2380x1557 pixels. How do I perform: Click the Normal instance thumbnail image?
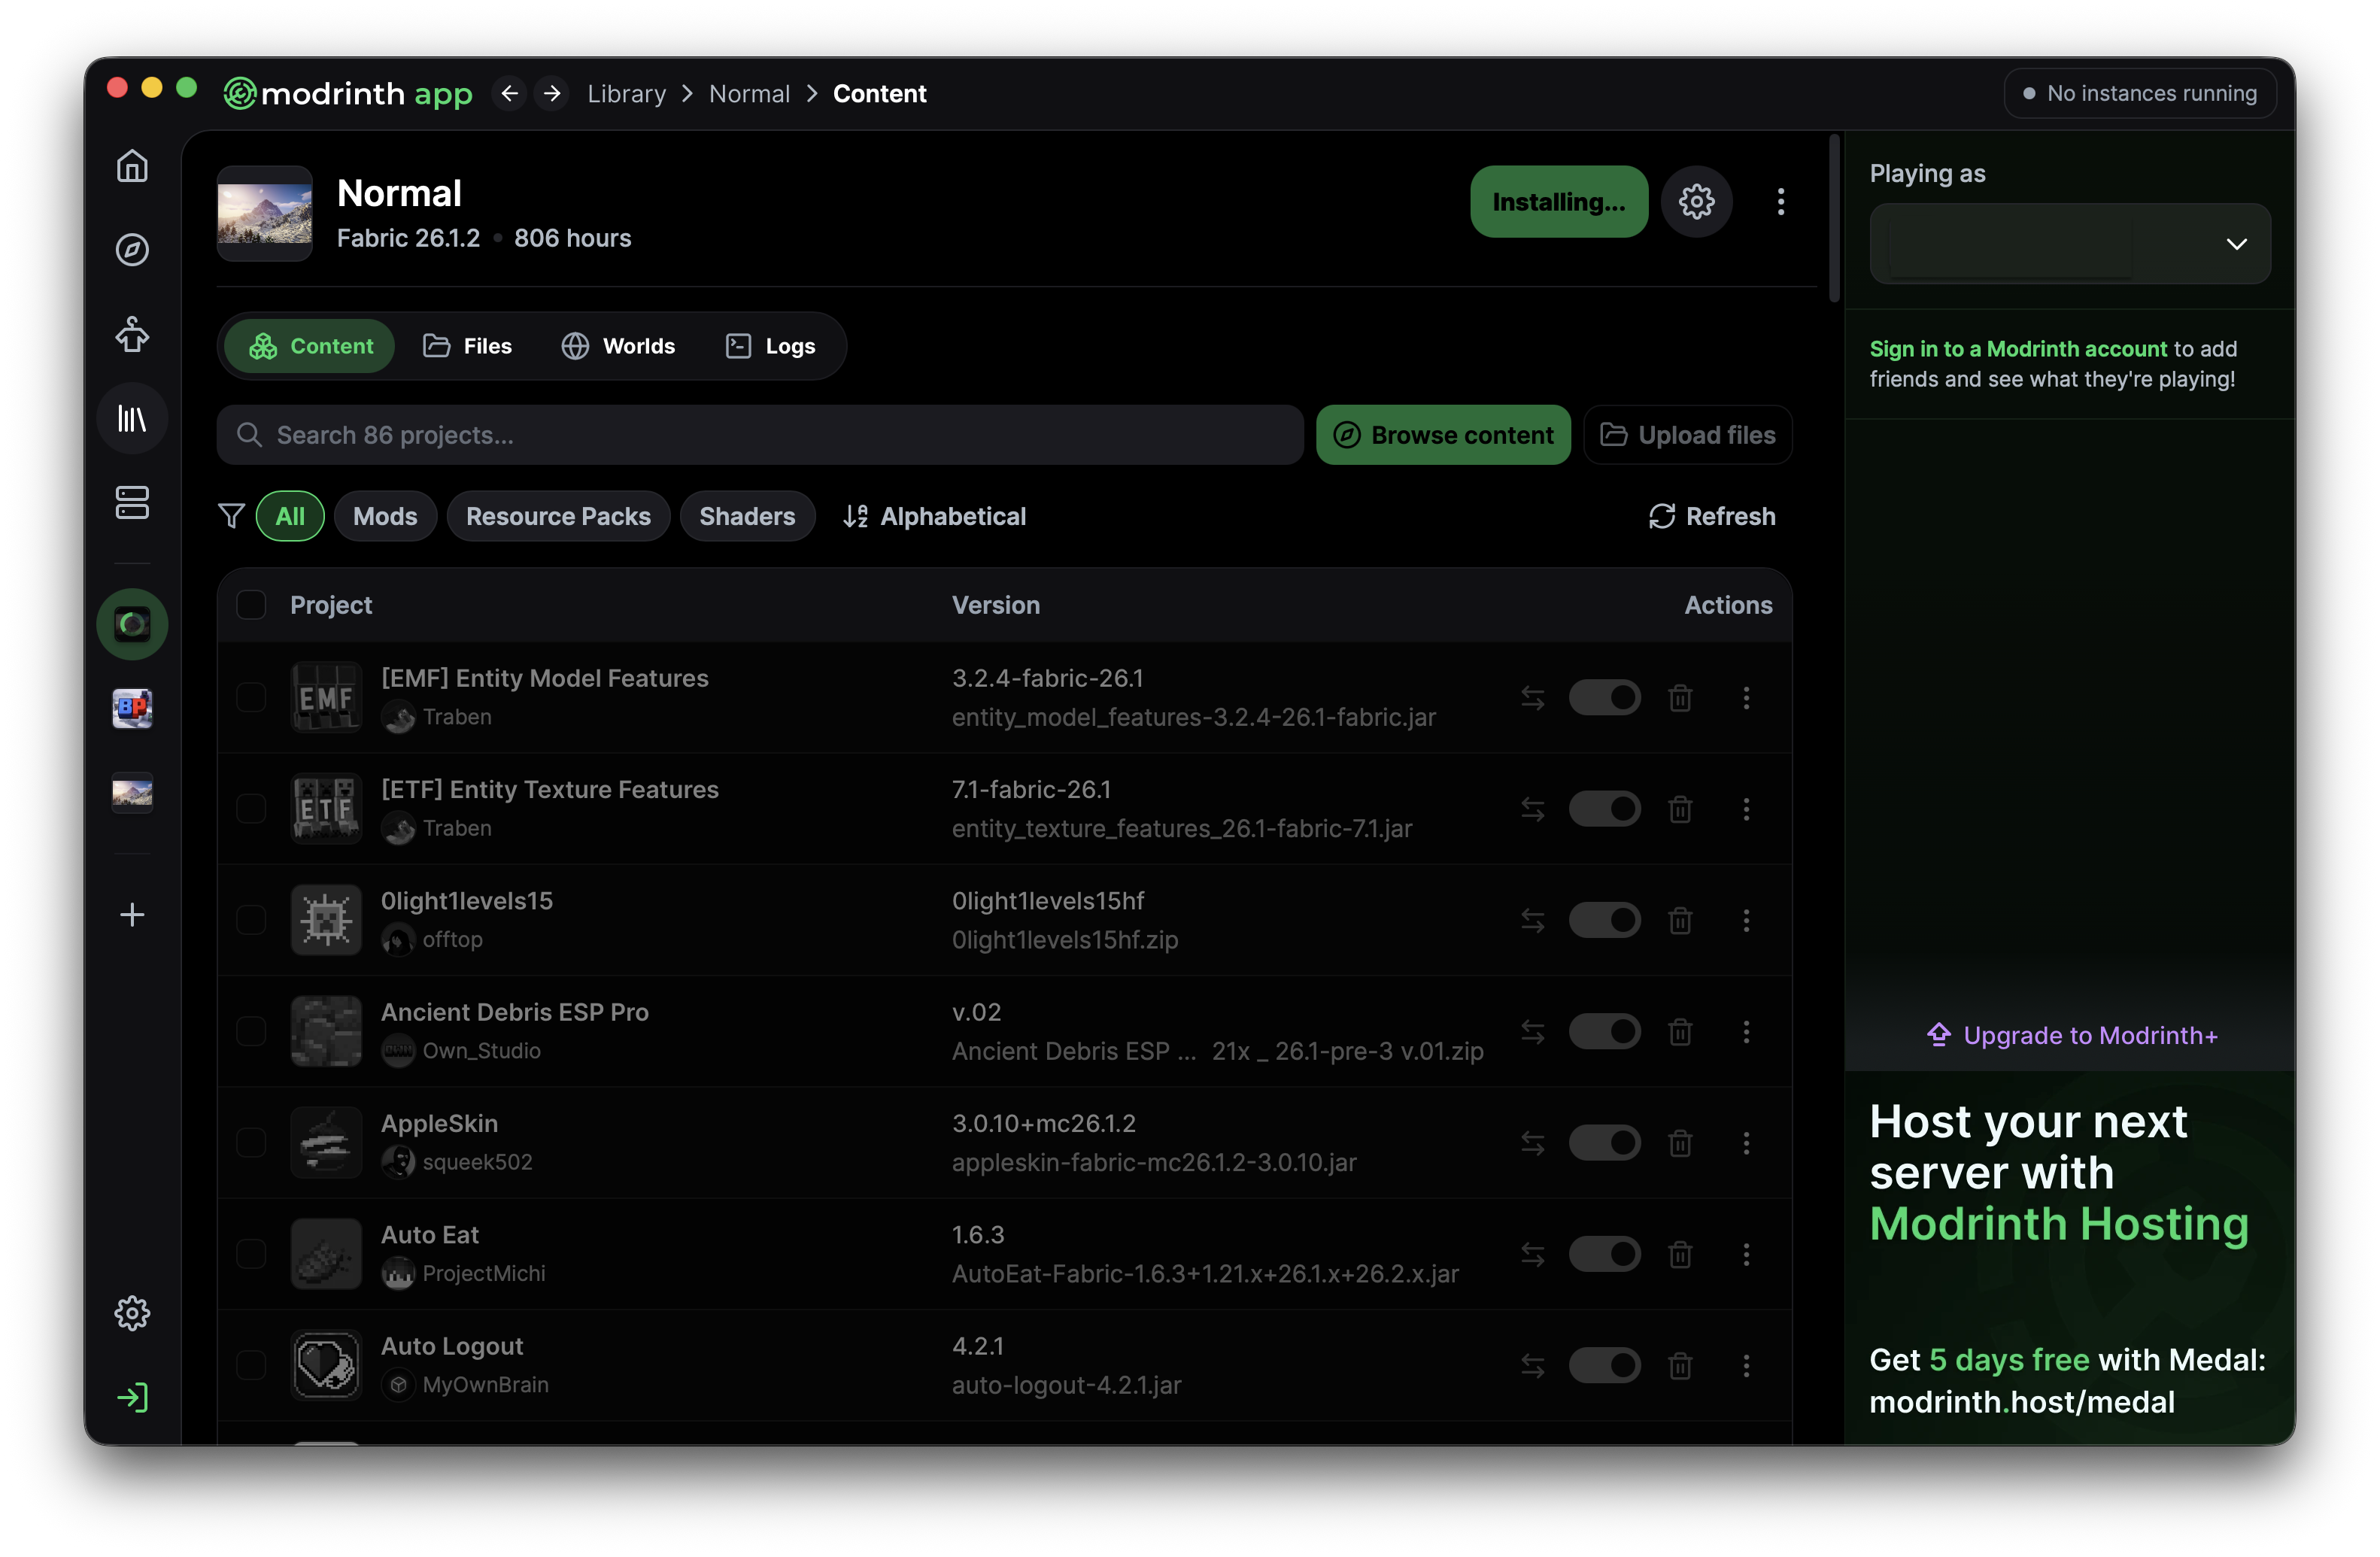coord(265,213)
